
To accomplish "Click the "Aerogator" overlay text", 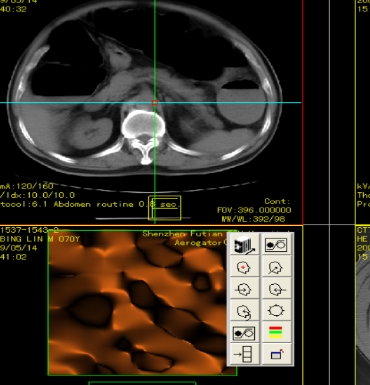I will pos(198,243).
